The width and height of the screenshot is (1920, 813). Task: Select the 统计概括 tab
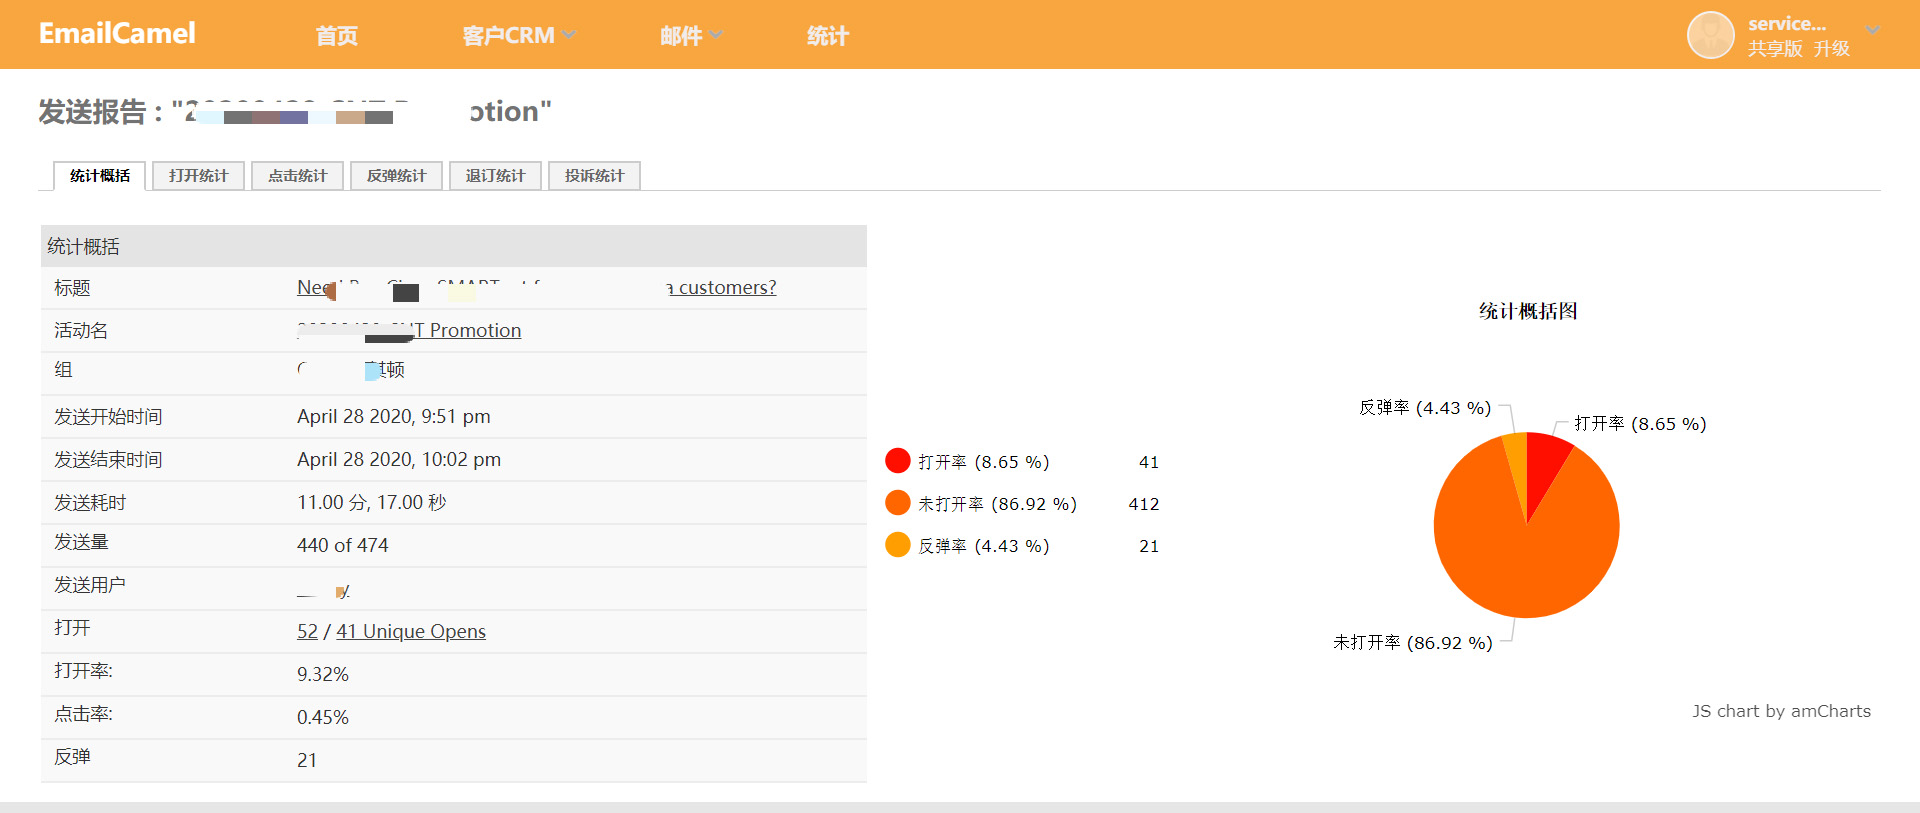click(x=100, y=176)
